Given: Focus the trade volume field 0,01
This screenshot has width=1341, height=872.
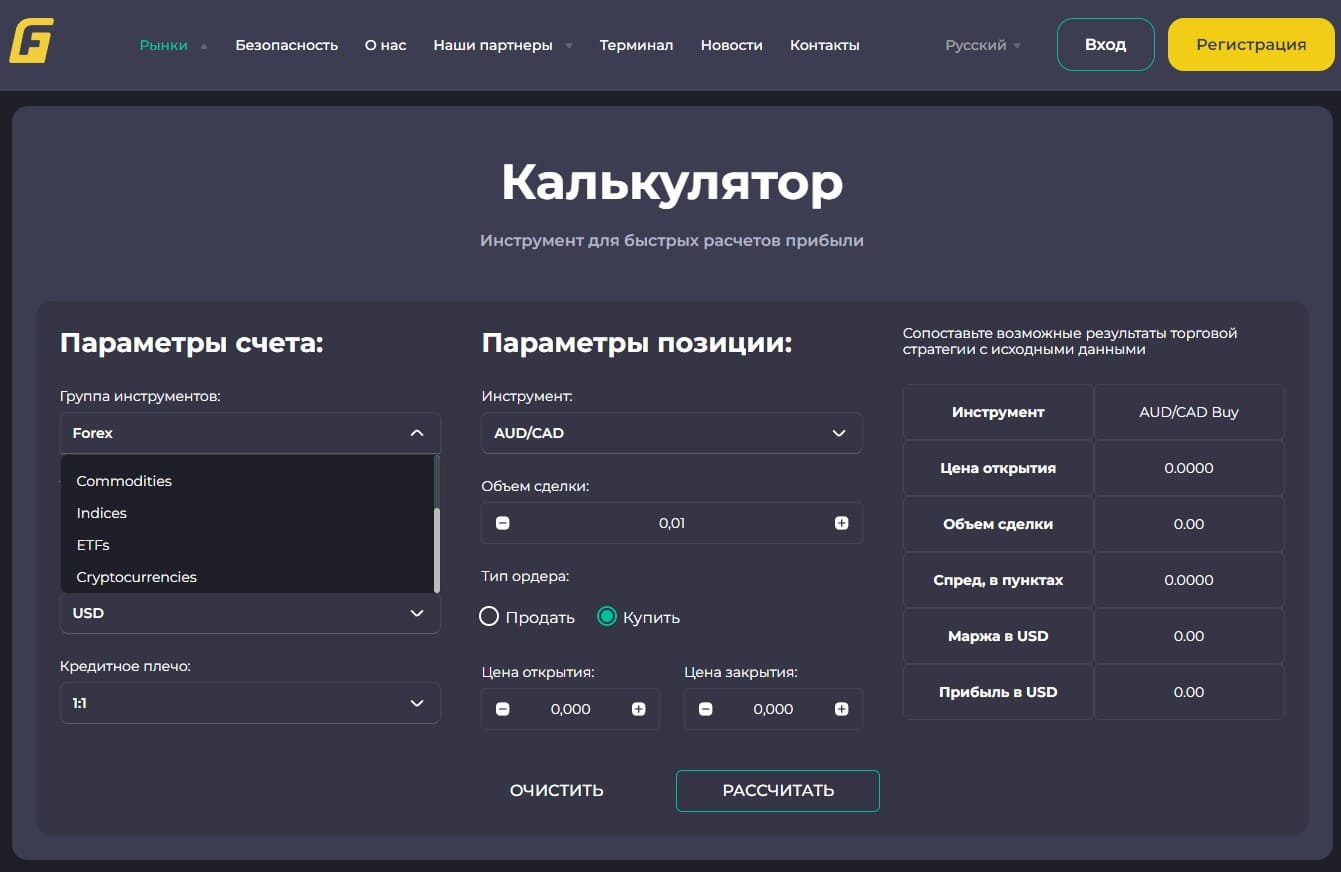Looking at the screenshot, I should [671, 523].
